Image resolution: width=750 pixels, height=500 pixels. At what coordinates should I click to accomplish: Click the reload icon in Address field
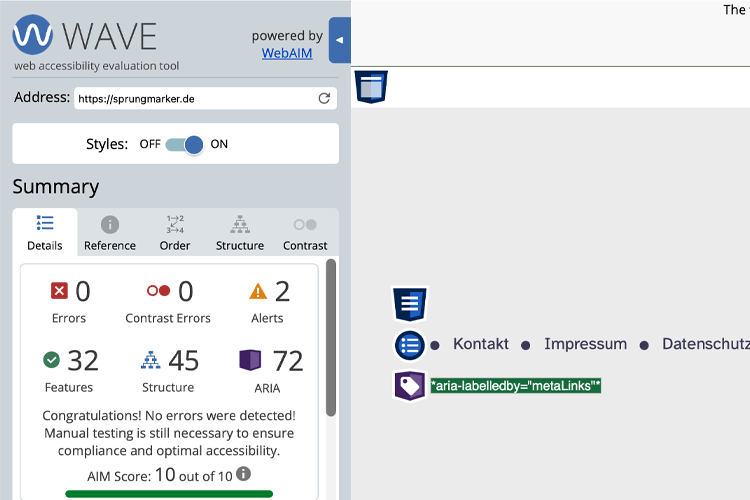[x=324, y=98]
